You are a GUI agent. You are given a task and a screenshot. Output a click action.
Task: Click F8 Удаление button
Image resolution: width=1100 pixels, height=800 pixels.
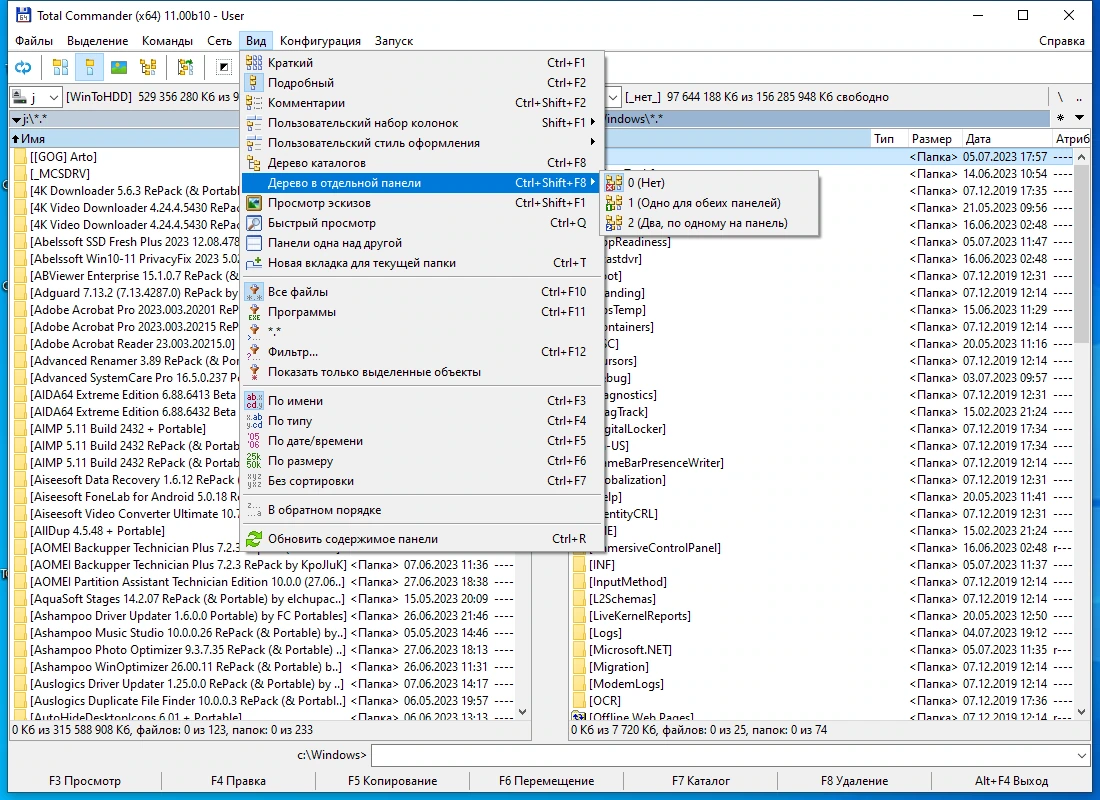pyautogui.click(x=854, y=780)
